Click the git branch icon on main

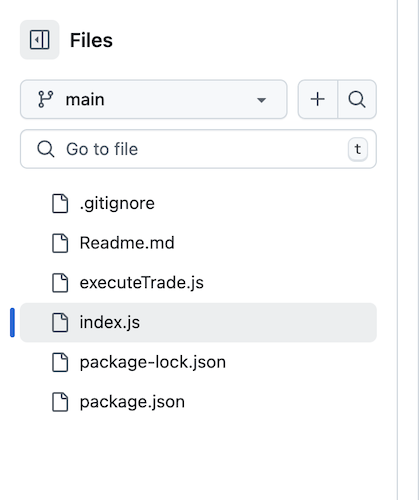[x=46, y=99]
